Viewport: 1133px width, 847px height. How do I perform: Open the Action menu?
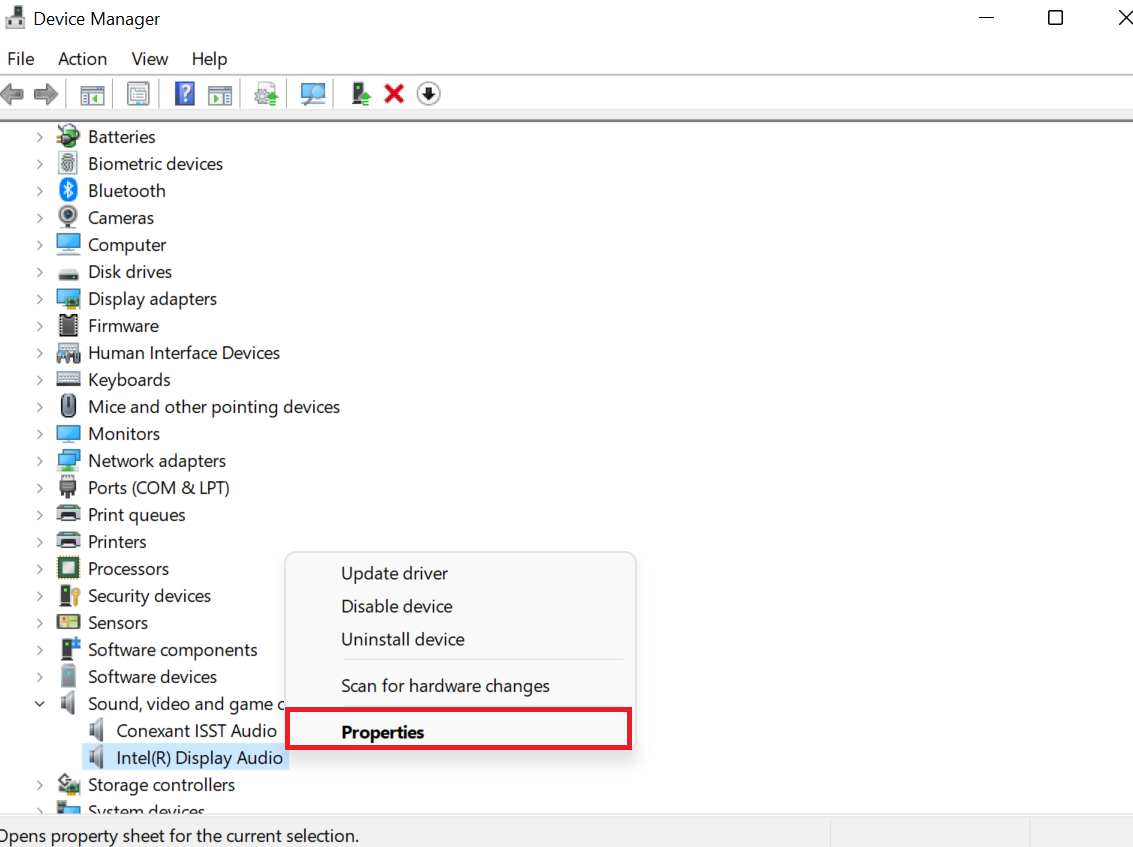82,59
